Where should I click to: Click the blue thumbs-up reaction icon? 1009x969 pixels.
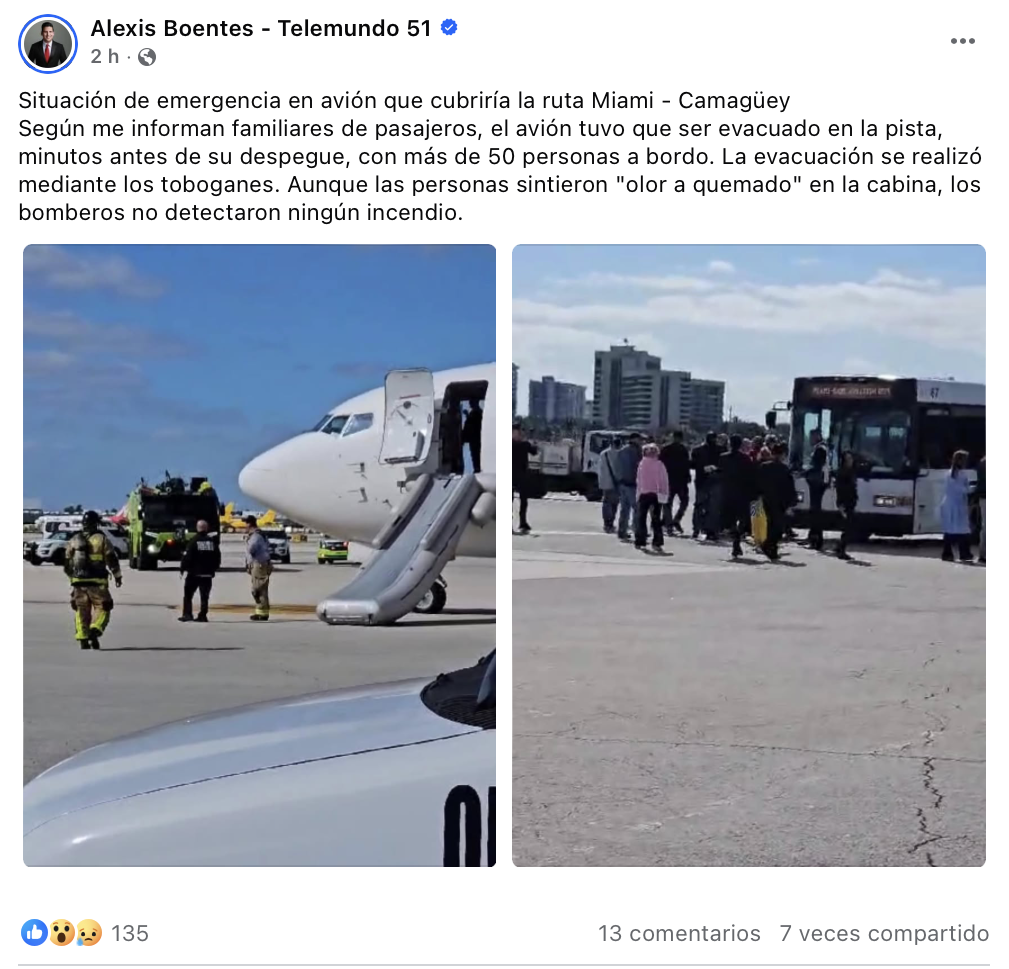(34, 932)
